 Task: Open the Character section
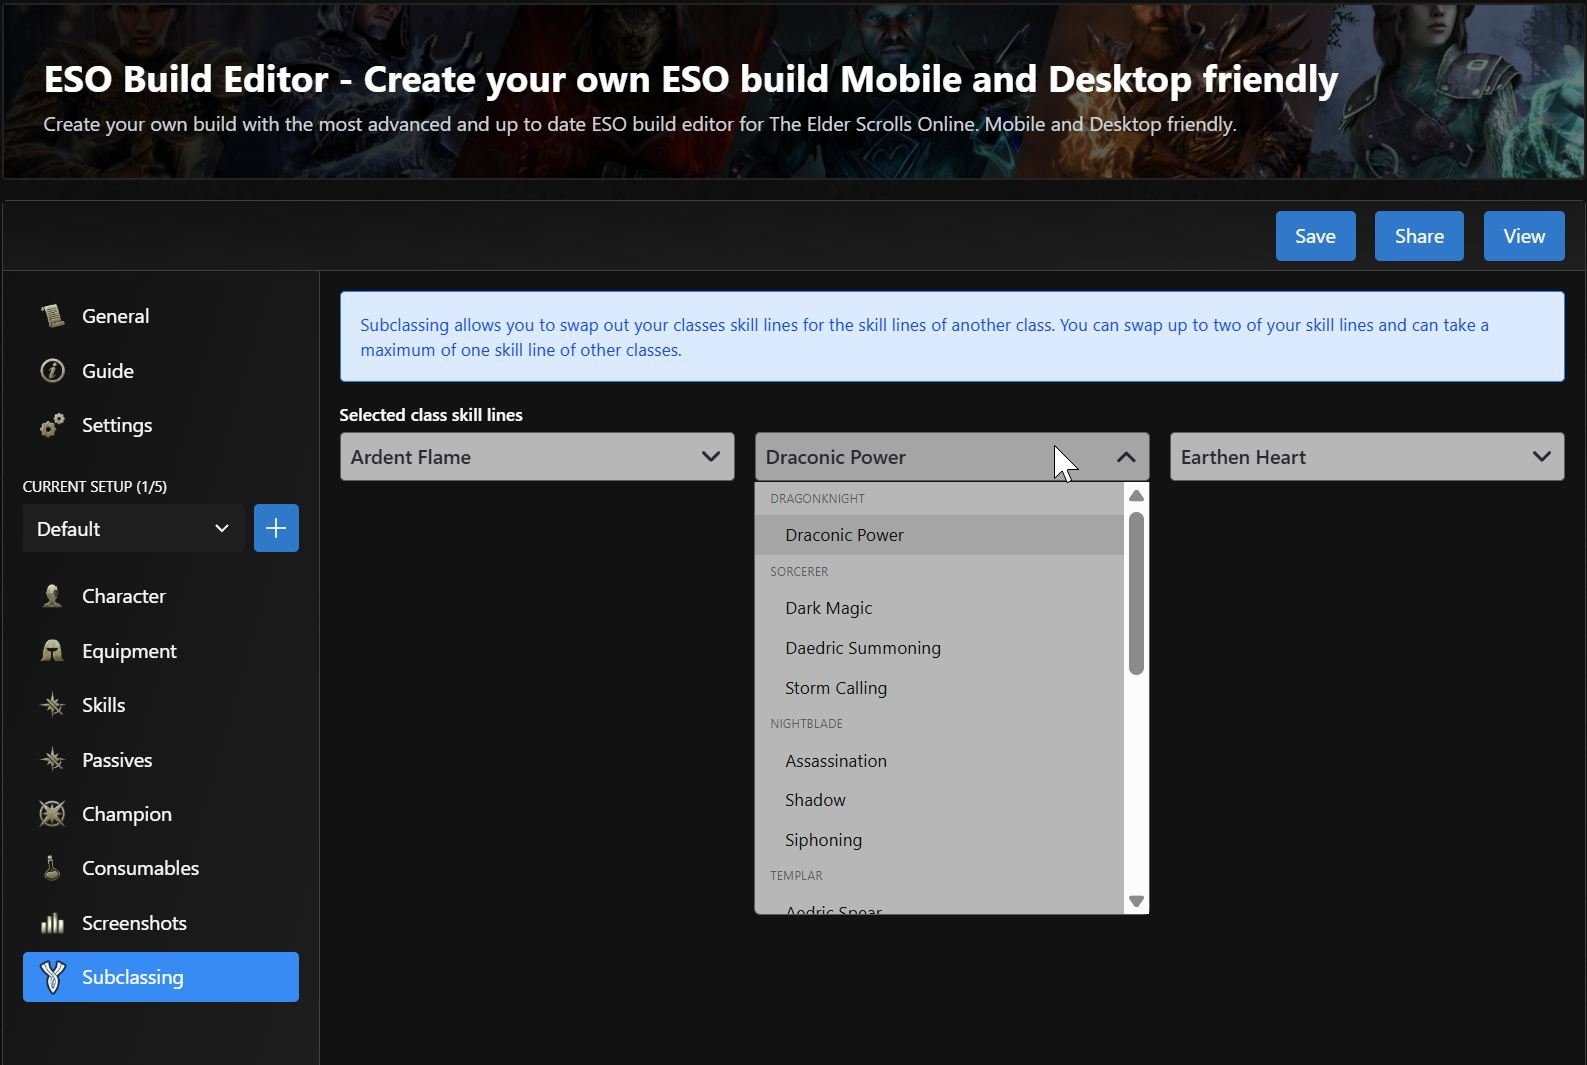(161, 596)
